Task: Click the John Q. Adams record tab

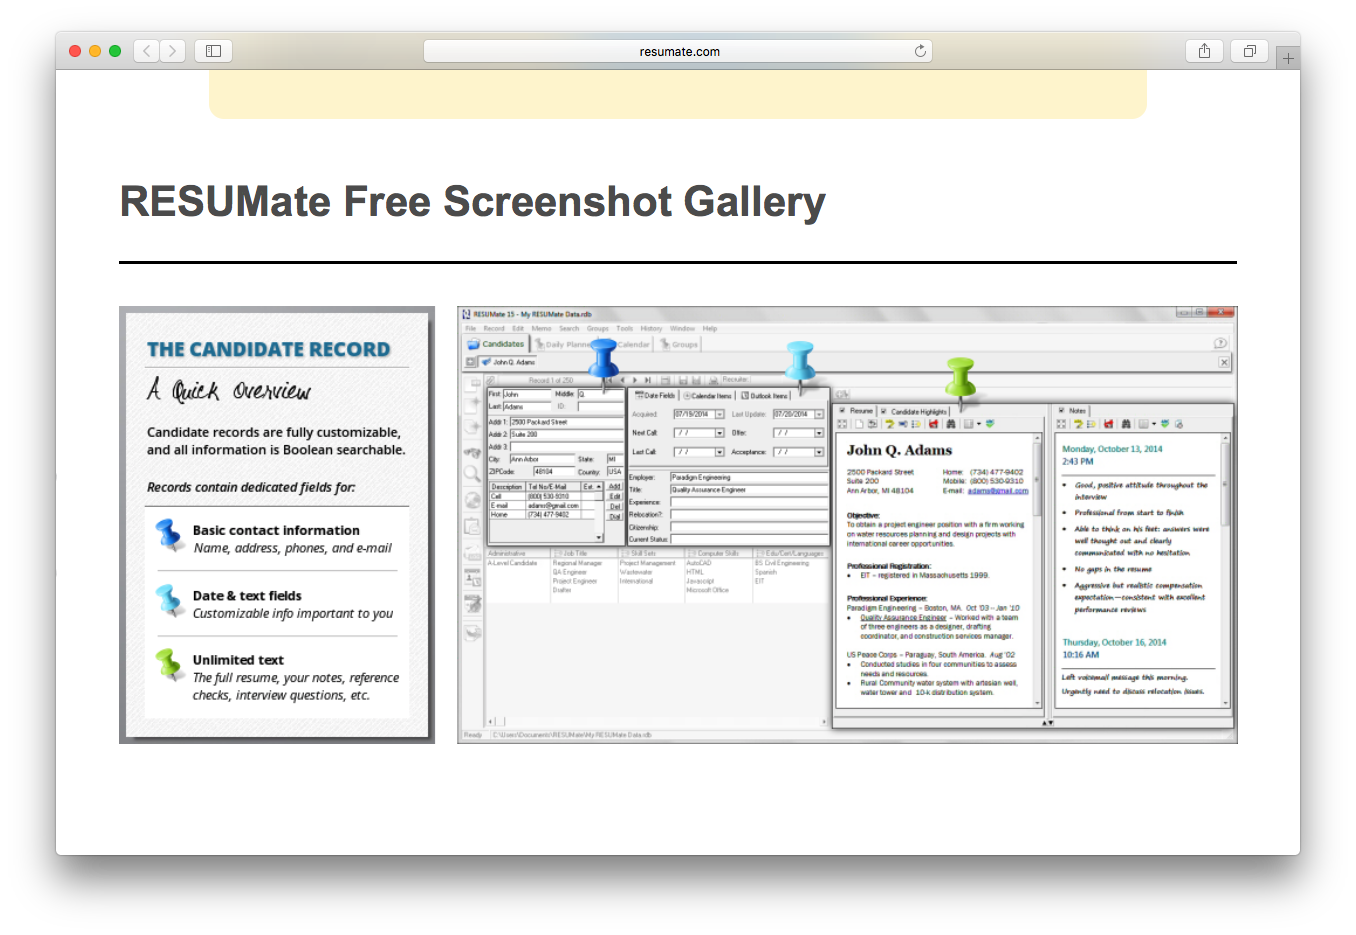Action: point(508,362)
